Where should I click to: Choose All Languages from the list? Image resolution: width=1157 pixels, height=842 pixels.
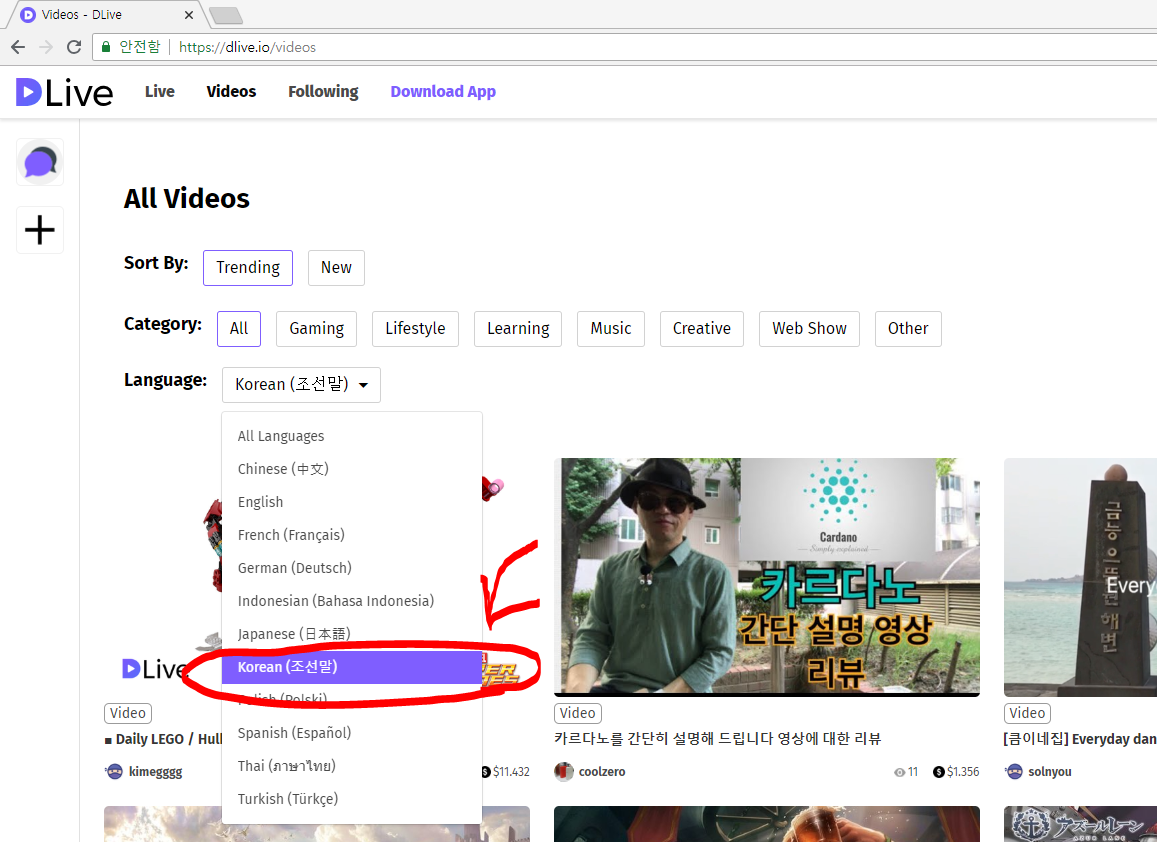coord(352,436)
